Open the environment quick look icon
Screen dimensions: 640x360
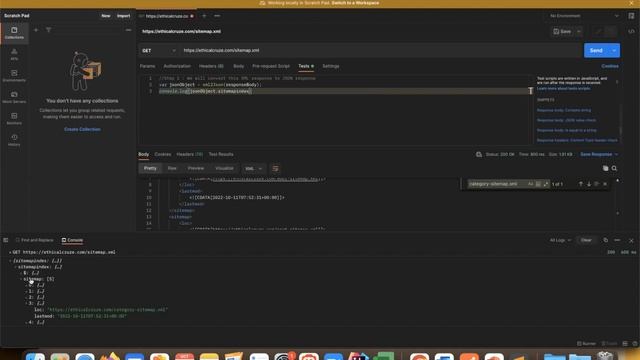pos(631,16)
